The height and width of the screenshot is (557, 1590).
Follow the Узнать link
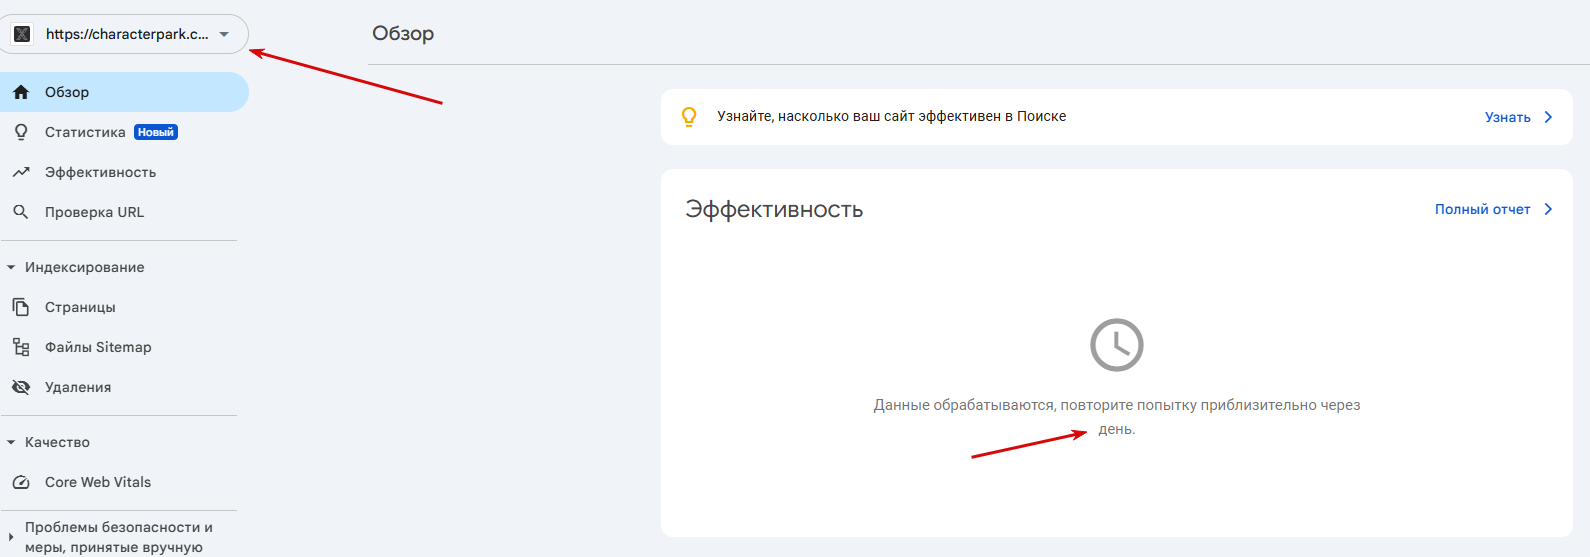tap(1508, 117)
